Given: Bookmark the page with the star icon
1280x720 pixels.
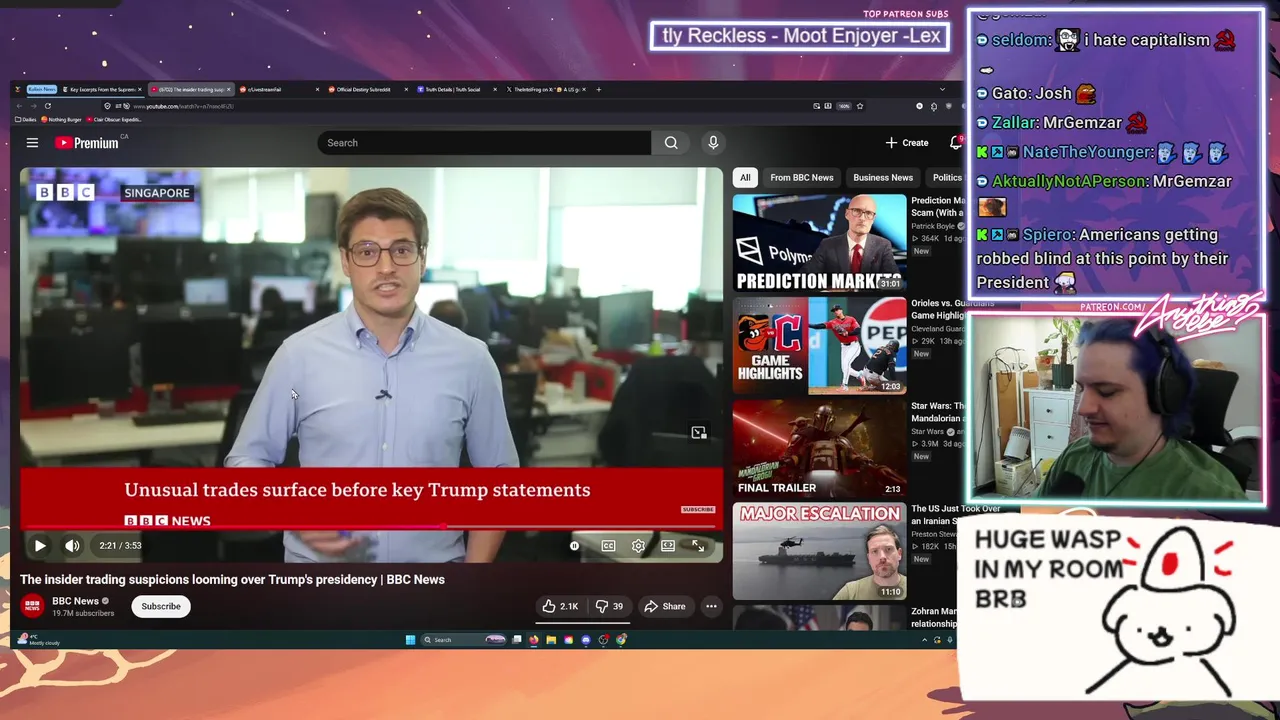Looking at the screenshot, I should (859, 106).
